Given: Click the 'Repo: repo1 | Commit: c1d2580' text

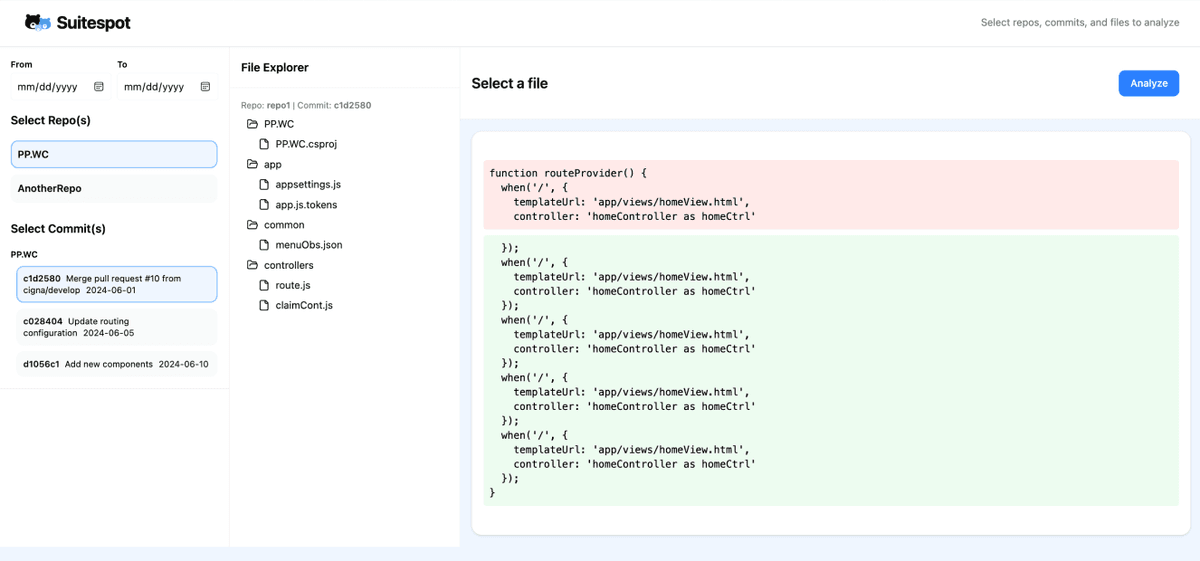Looking at the screenshot, I should (x=306, y=105).
